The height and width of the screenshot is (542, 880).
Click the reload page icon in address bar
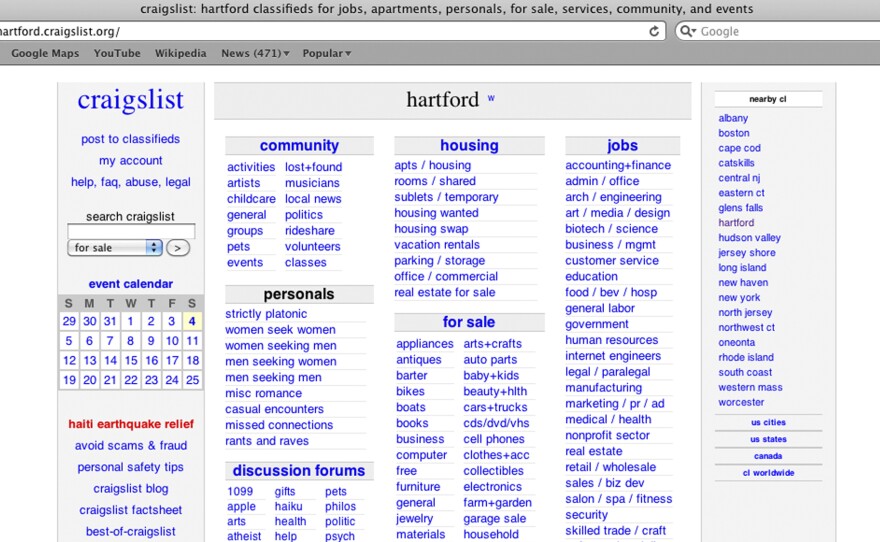(654, 31)
